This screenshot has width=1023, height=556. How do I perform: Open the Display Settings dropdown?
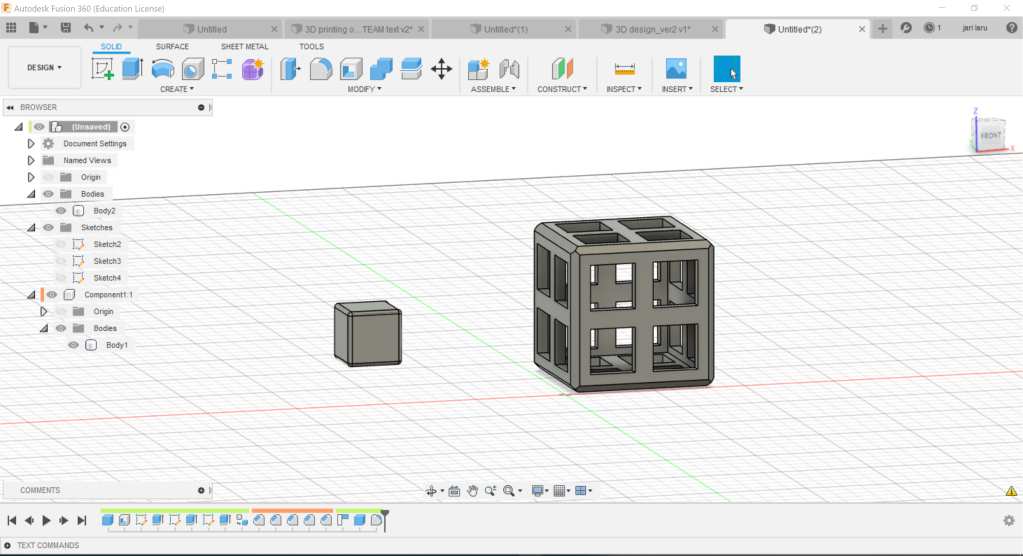click(540, 491)
